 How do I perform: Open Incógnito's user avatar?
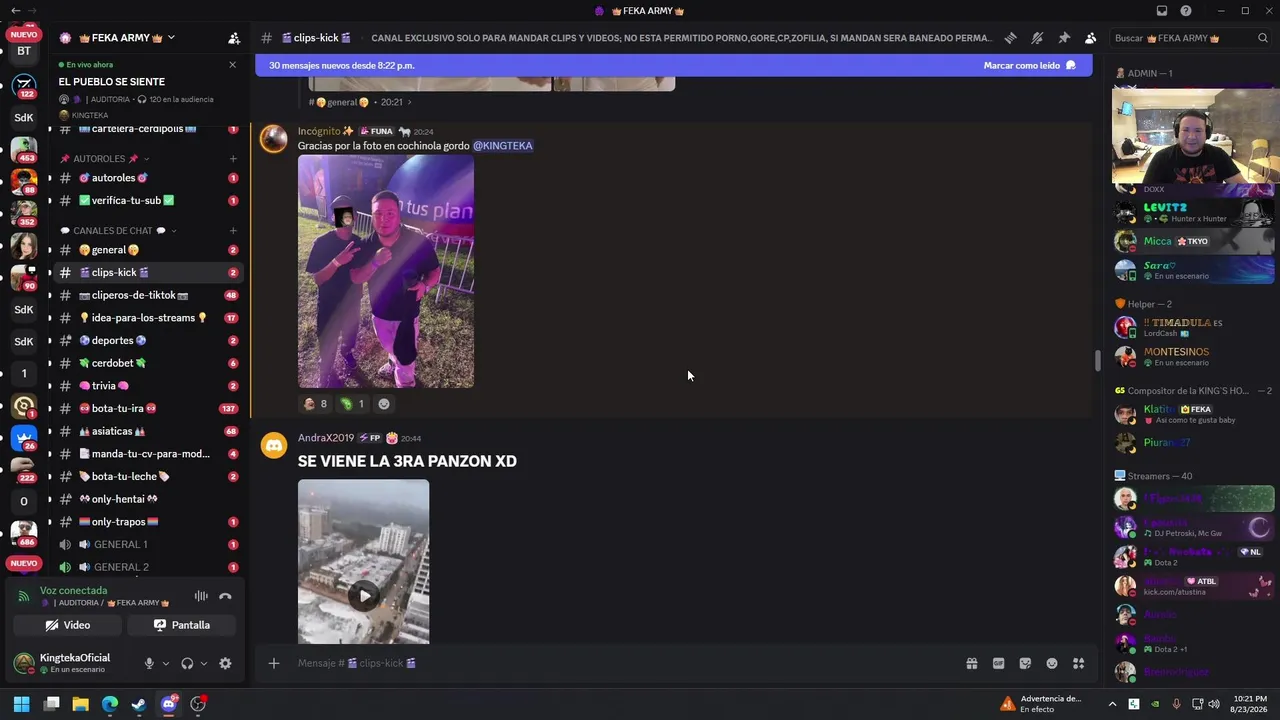click(274, 139)
